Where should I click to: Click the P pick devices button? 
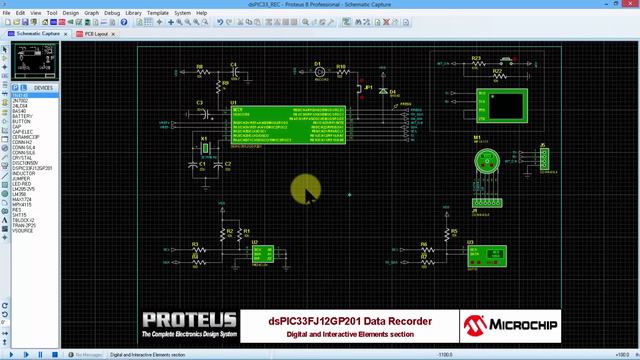[15, 88]
